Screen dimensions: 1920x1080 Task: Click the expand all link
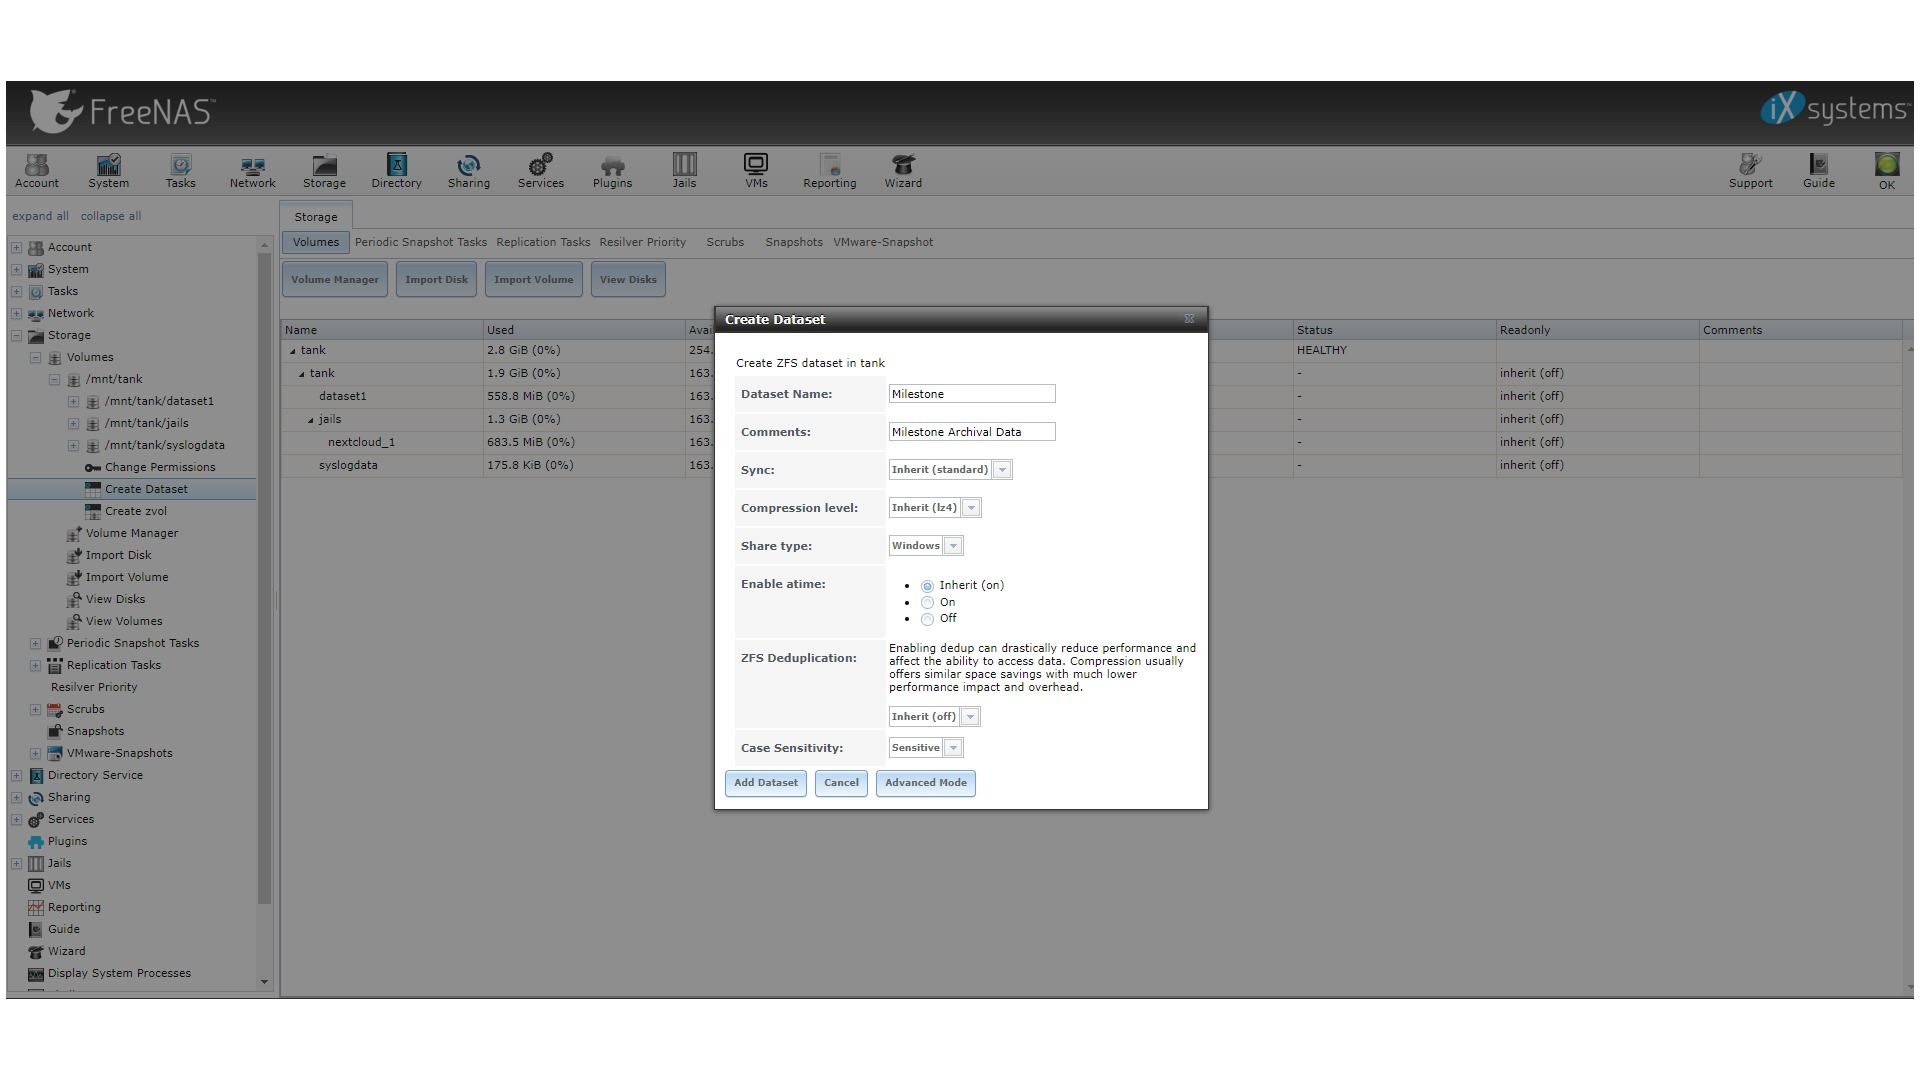pyautogui.click(x=40, y=216)
